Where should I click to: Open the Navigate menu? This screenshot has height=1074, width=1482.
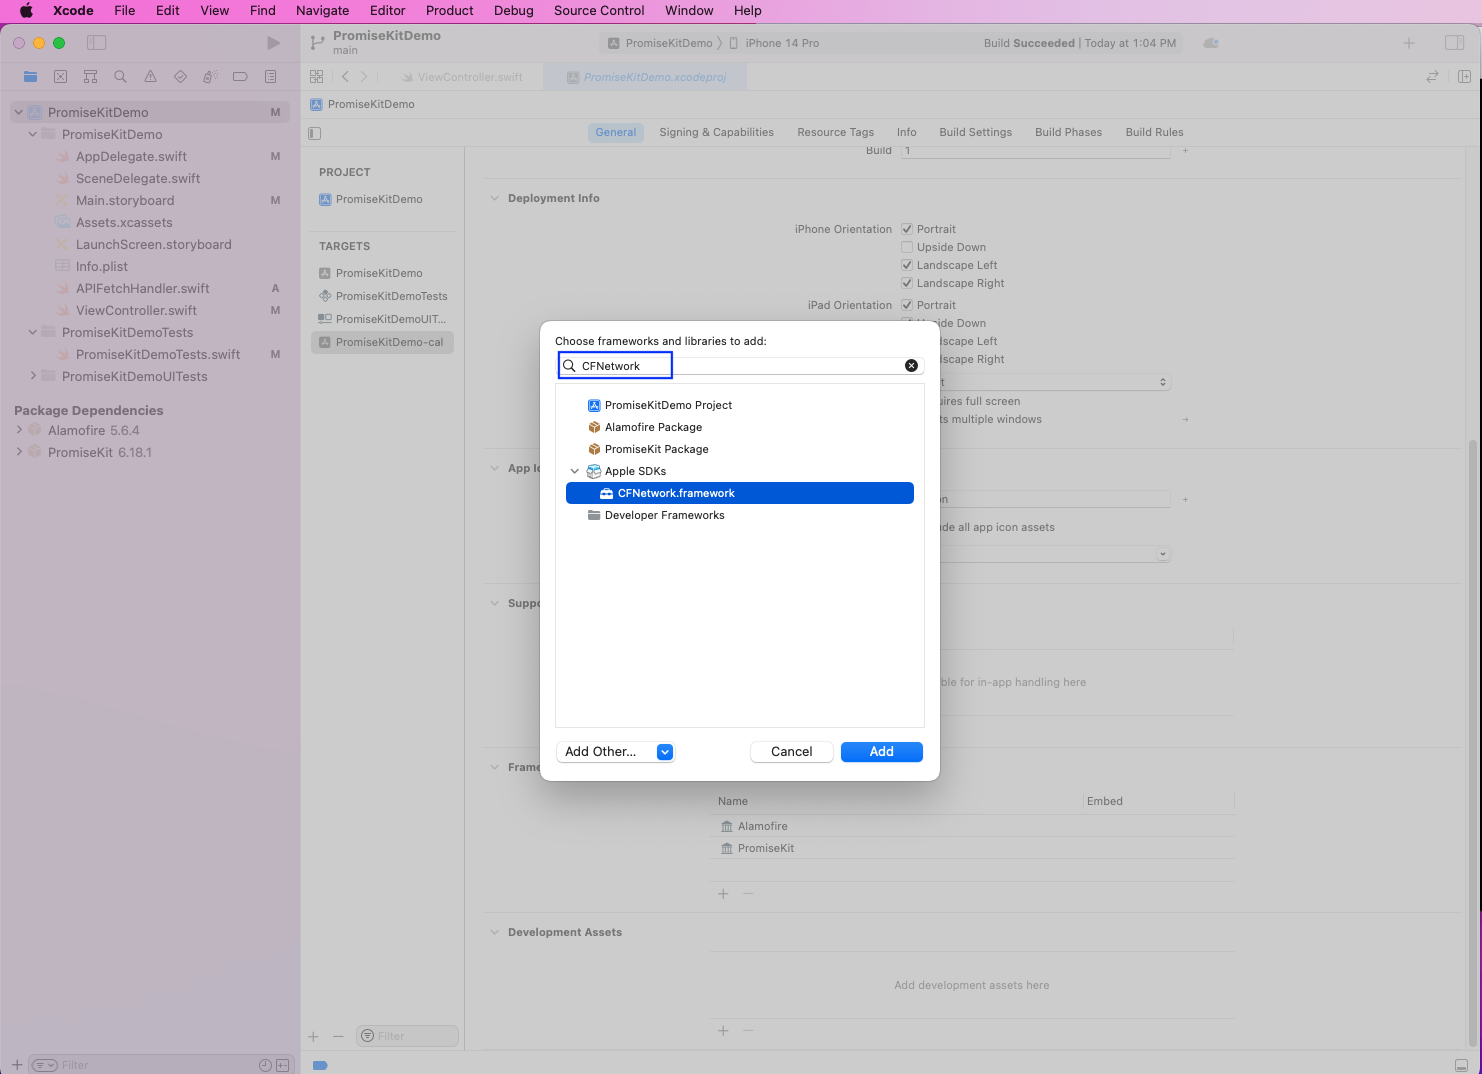coord(323,10)
